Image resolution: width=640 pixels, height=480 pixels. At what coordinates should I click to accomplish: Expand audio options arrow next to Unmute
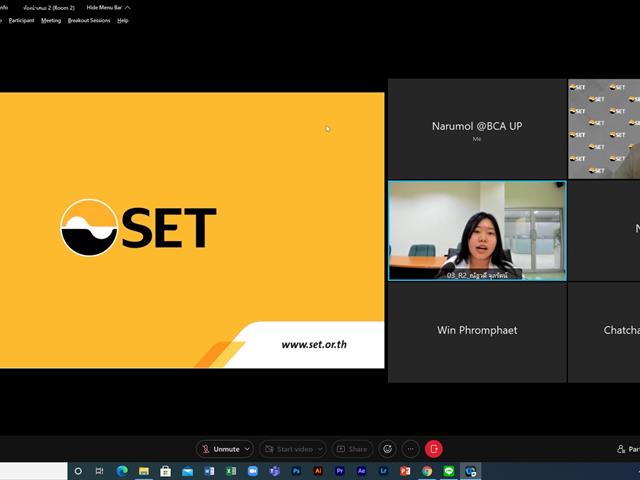[x=247, y=449]
